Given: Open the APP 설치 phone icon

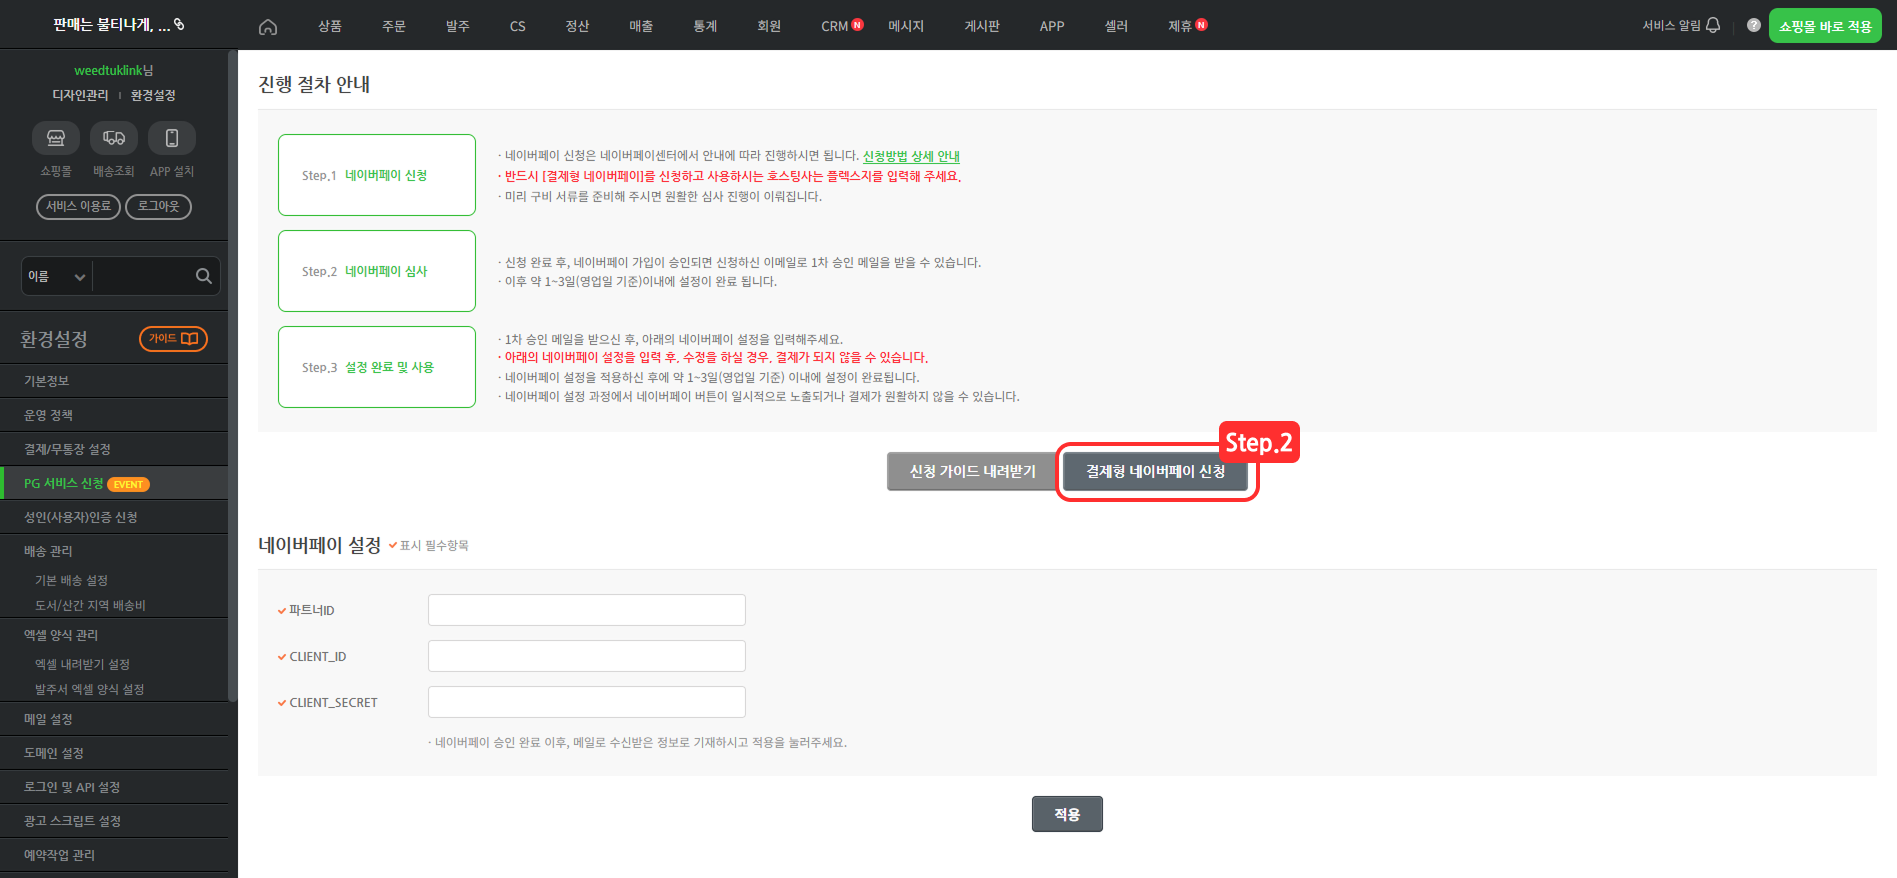Looking at the screenshot, I should click(172, 138).
